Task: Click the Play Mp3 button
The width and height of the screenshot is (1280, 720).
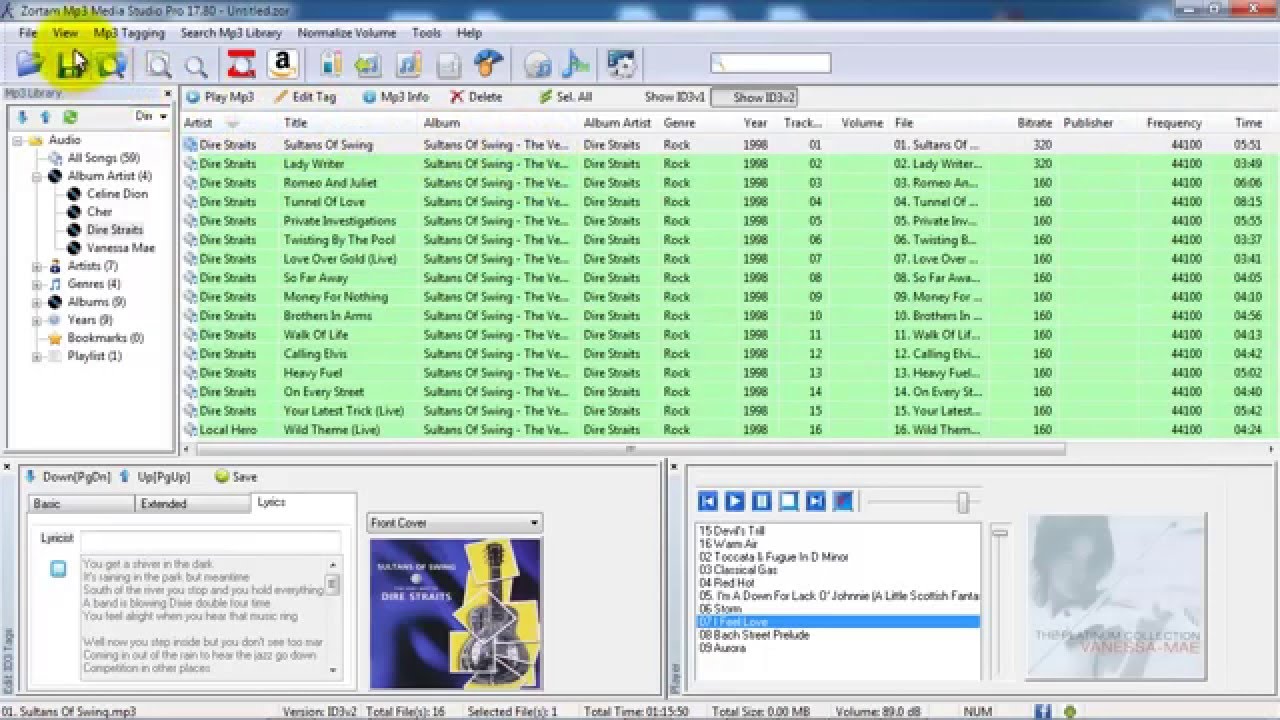Action: (220, 97)
